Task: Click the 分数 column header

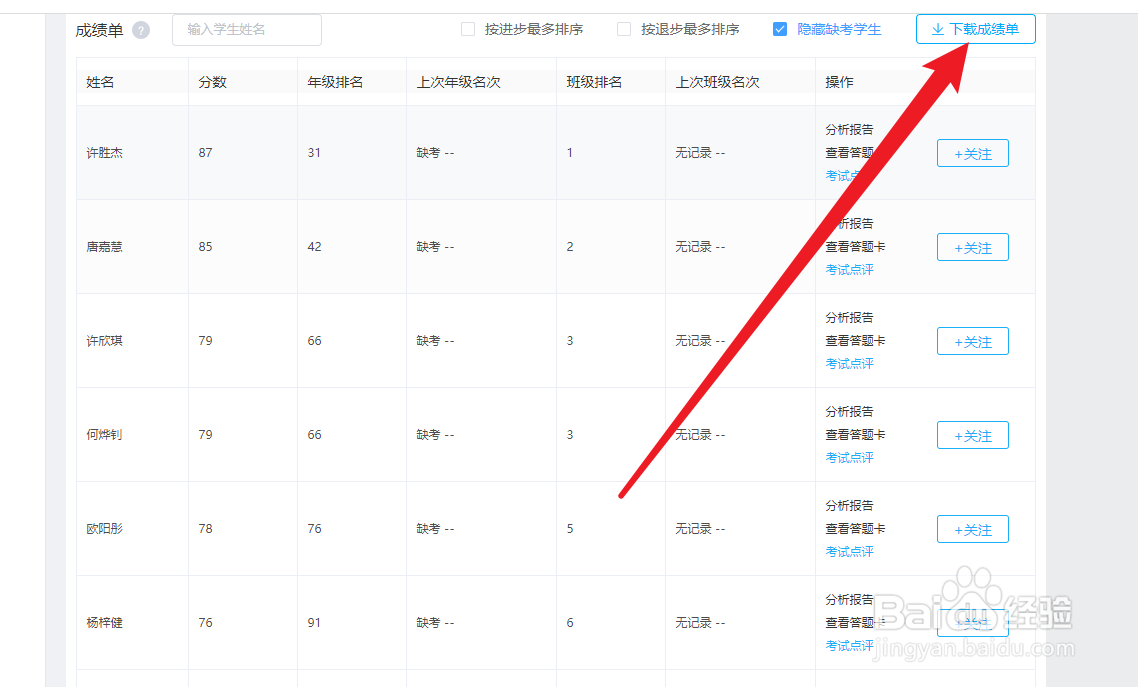Action: coord(213,82)
